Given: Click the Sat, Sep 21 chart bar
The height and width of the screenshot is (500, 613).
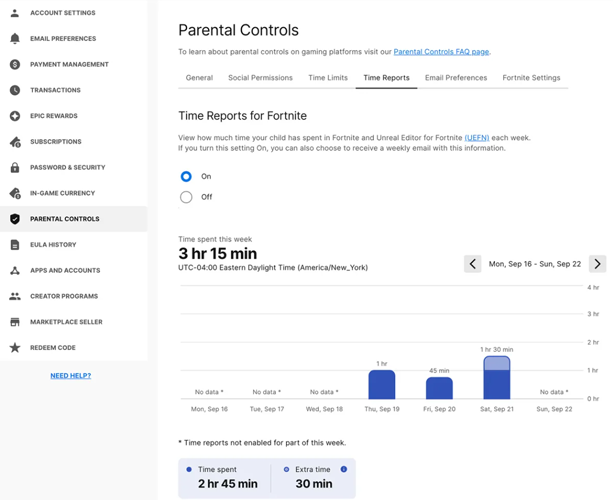Looking at the screenshot, I should click(497, 378).
